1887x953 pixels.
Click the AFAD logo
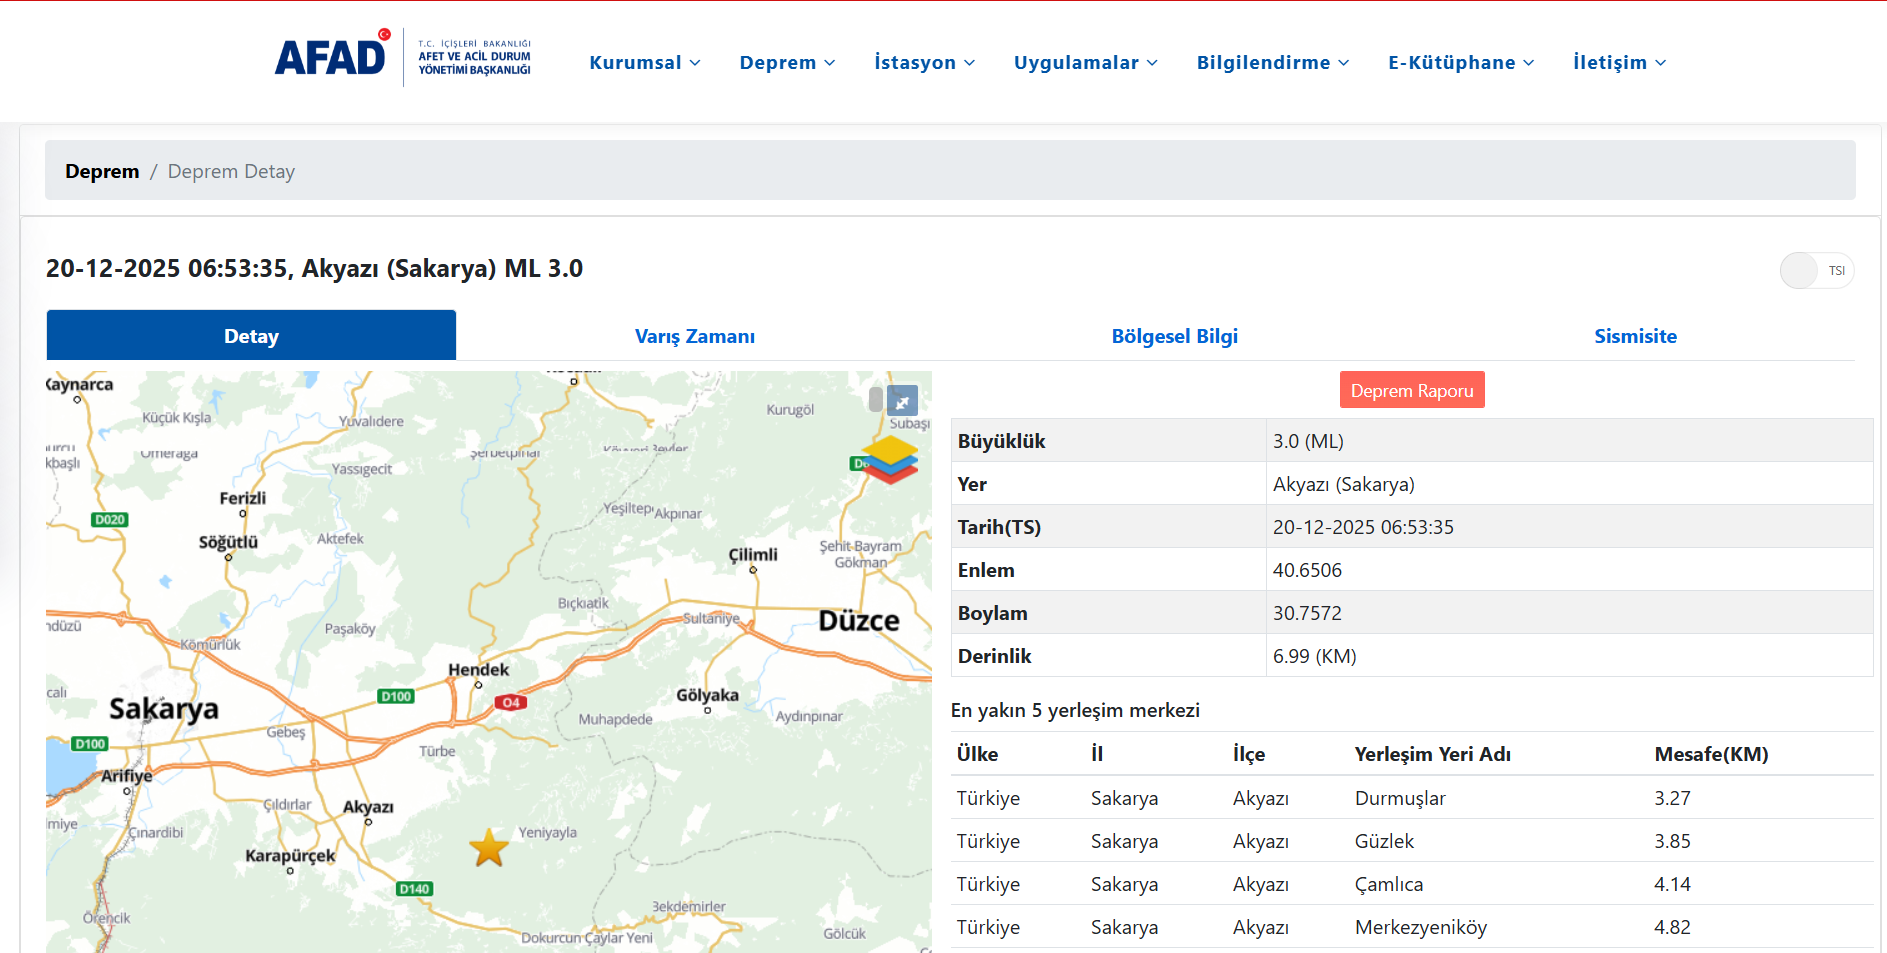[402, 58]
